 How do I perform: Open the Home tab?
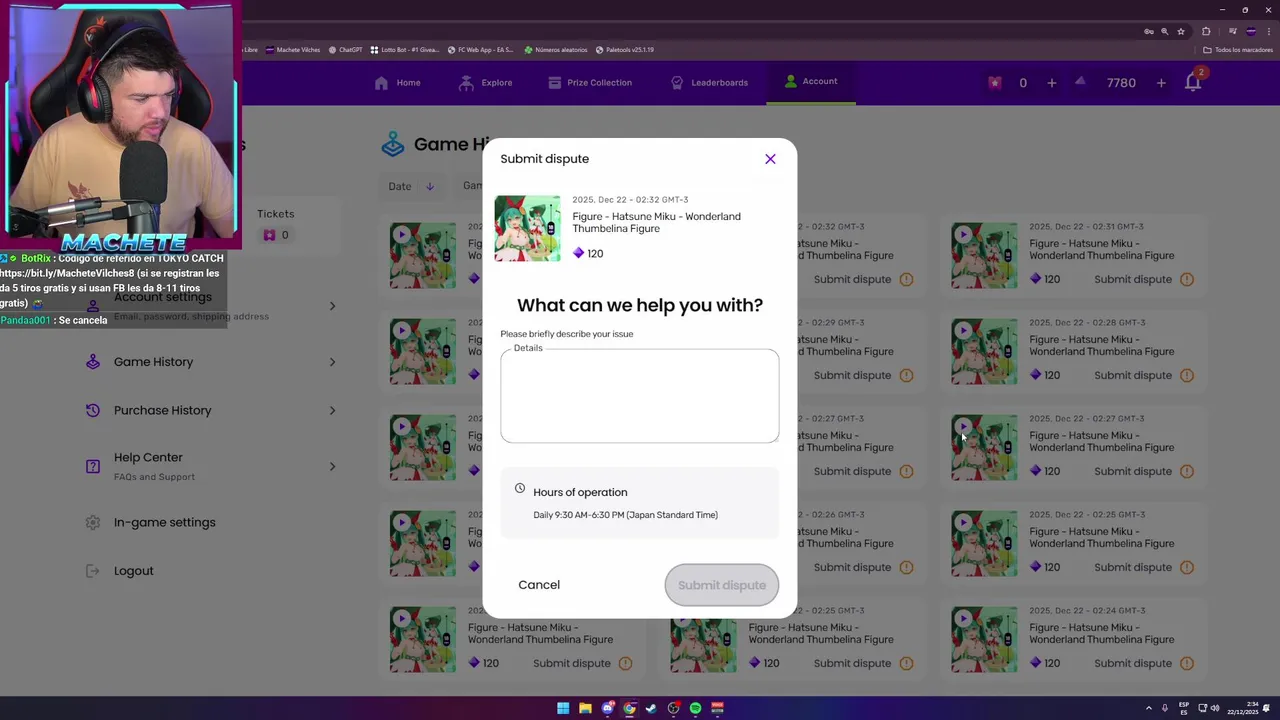[x=397, y=83]
